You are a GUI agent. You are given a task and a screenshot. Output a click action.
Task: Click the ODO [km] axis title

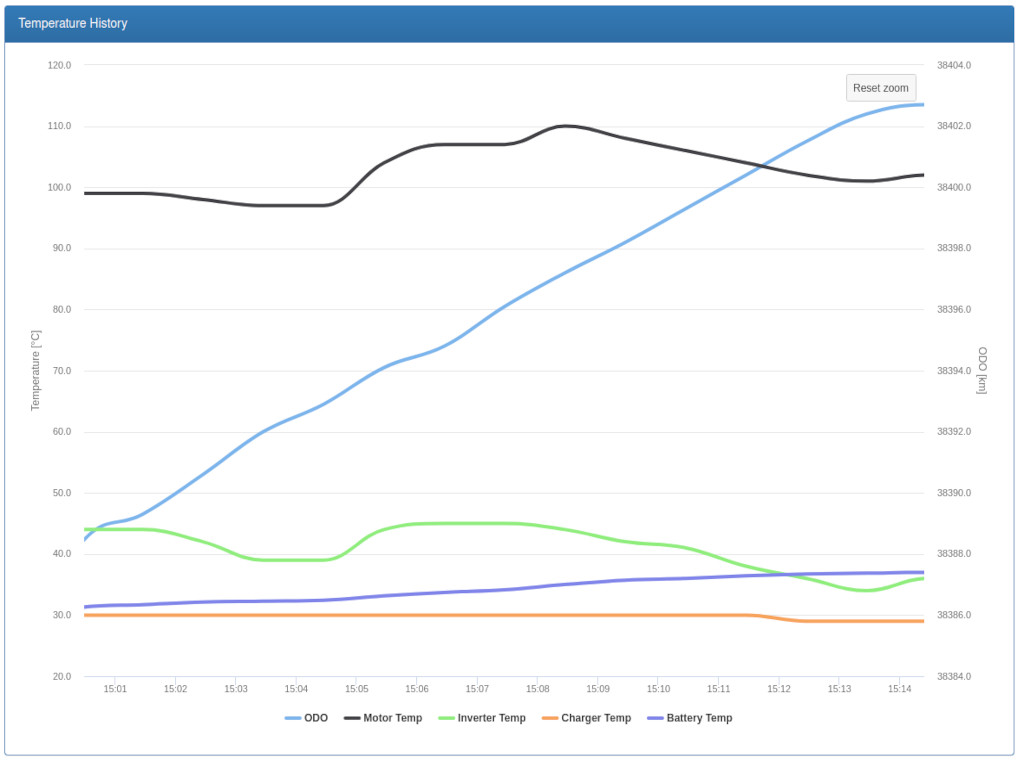[982, 370]
